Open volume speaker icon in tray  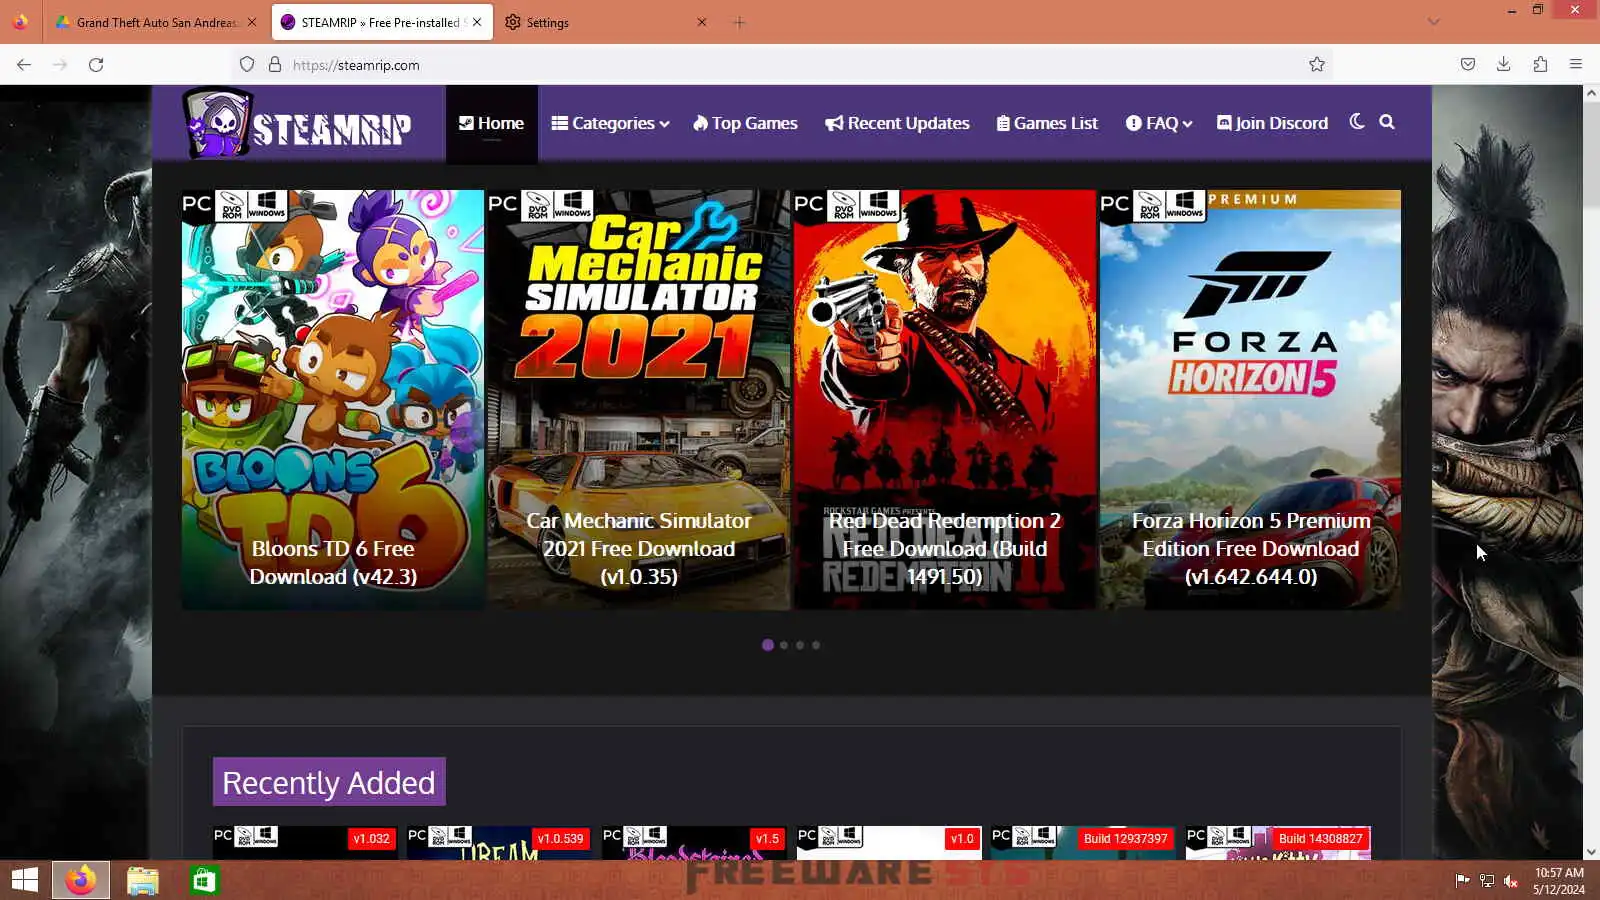tap(1511, 881)
